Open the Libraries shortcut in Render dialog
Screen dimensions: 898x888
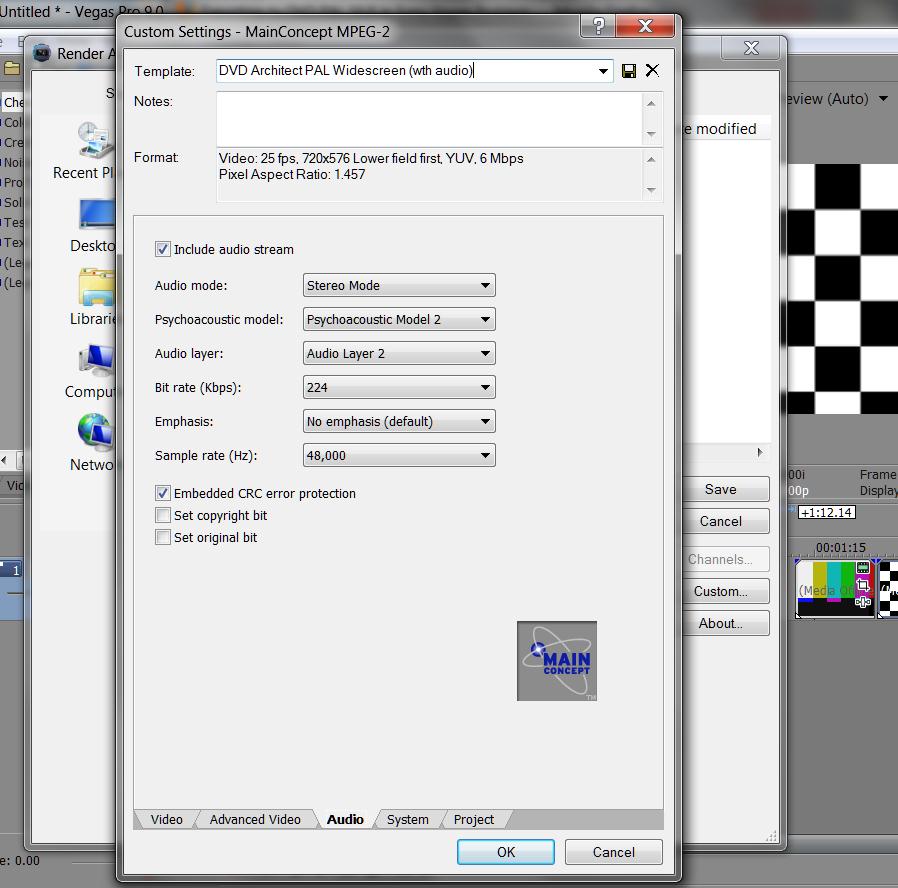pyautogui.click(x=94, y=298)
